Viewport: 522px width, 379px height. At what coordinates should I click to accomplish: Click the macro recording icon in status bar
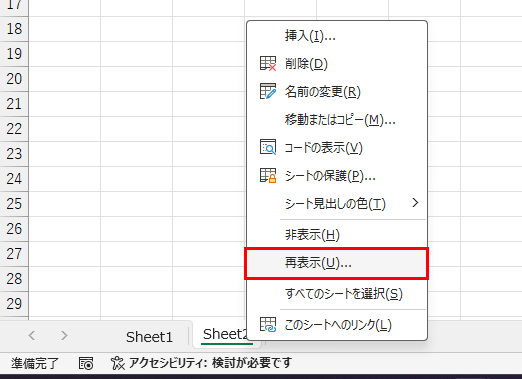pos(86,363)
